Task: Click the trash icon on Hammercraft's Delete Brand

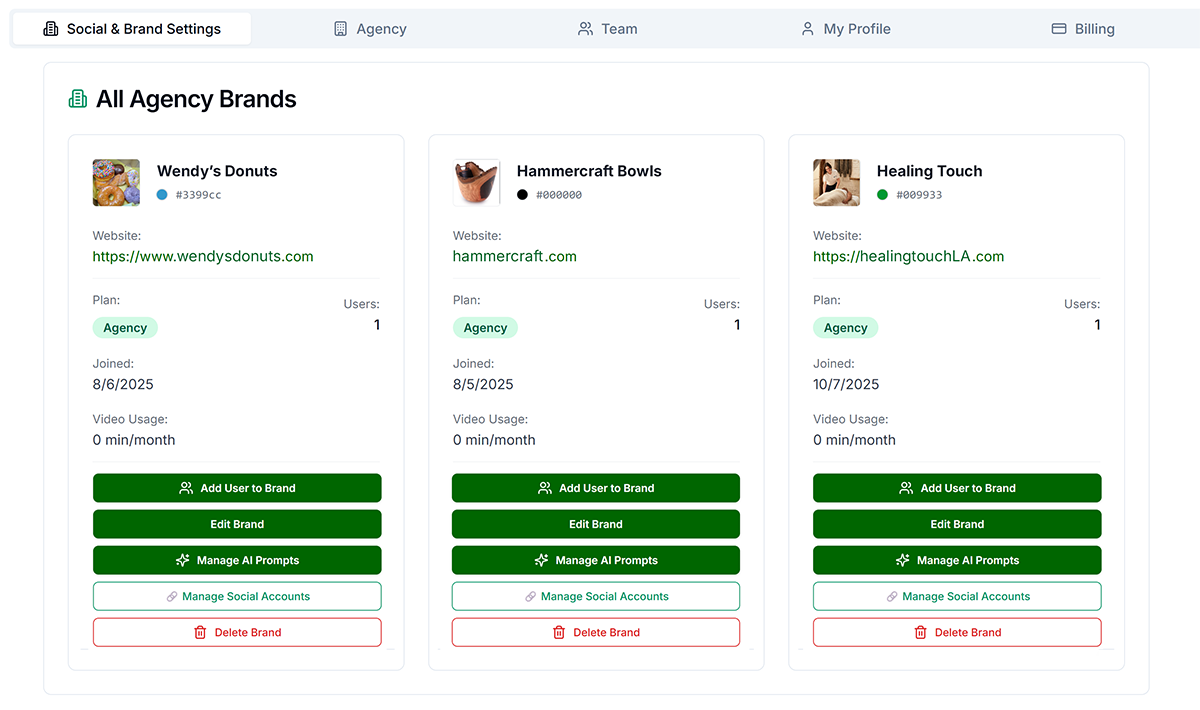Action: click(x=558, y=632)
